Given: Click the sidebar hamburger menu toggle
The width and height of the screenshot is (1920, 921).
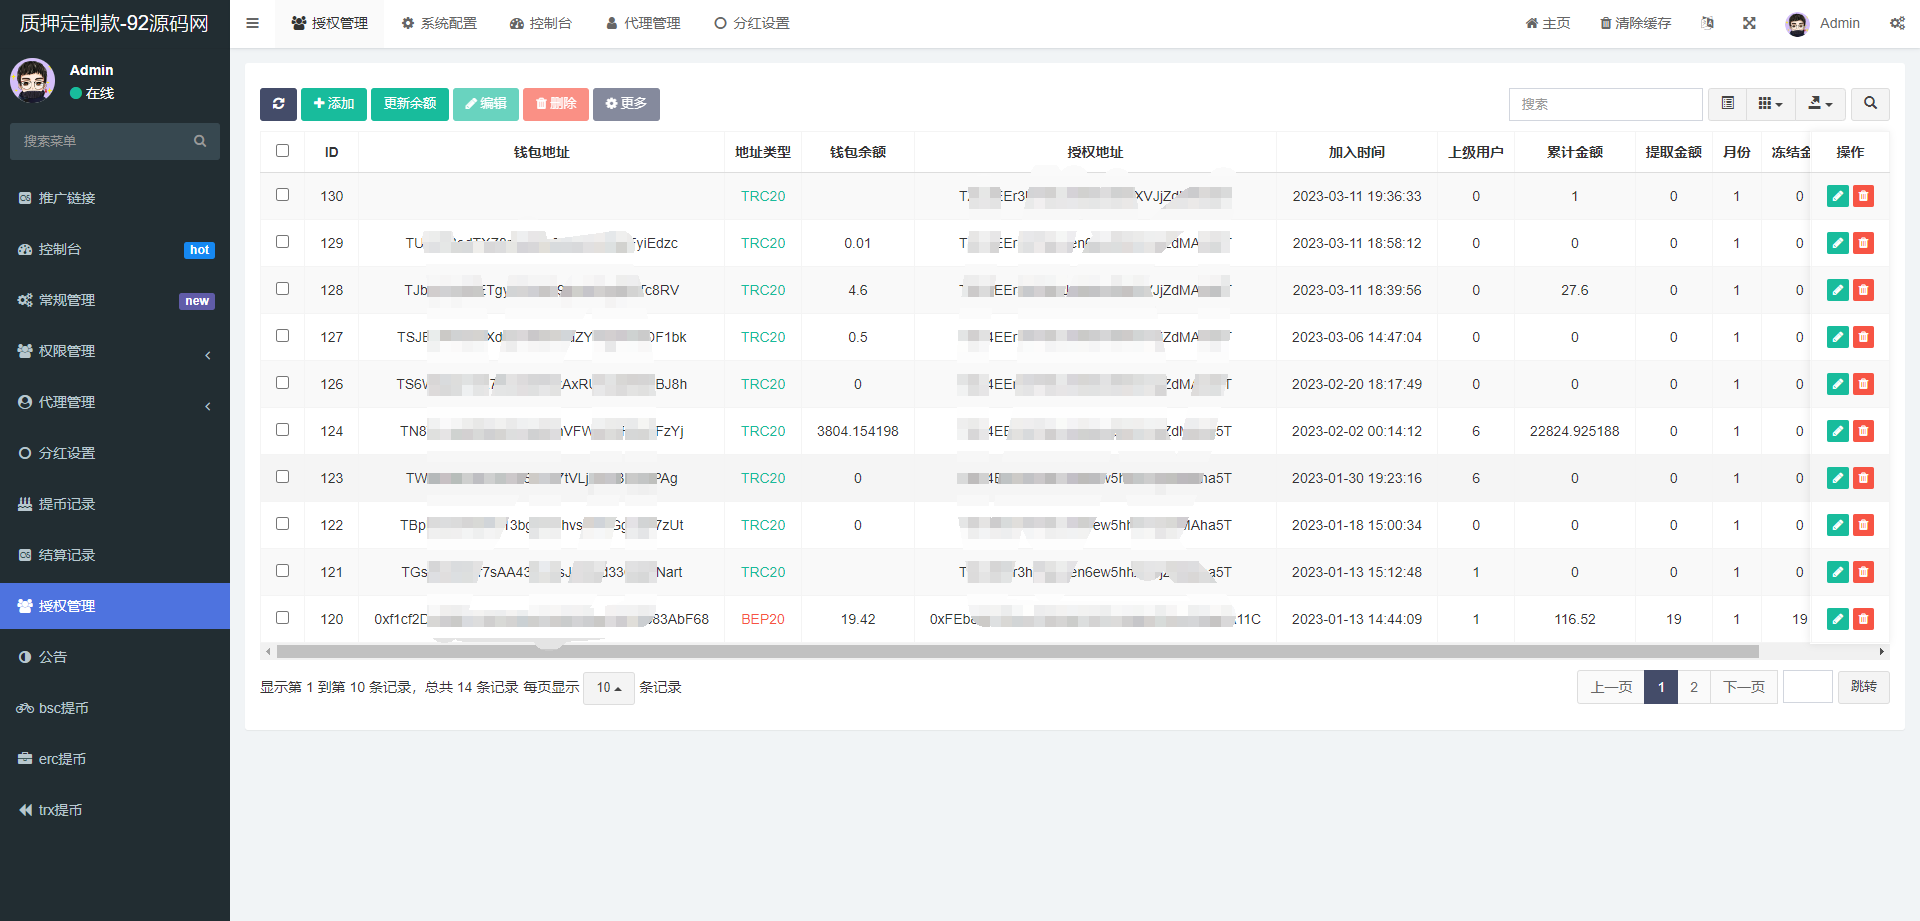Looking at the screenshot, I should [x=253, y=23].
